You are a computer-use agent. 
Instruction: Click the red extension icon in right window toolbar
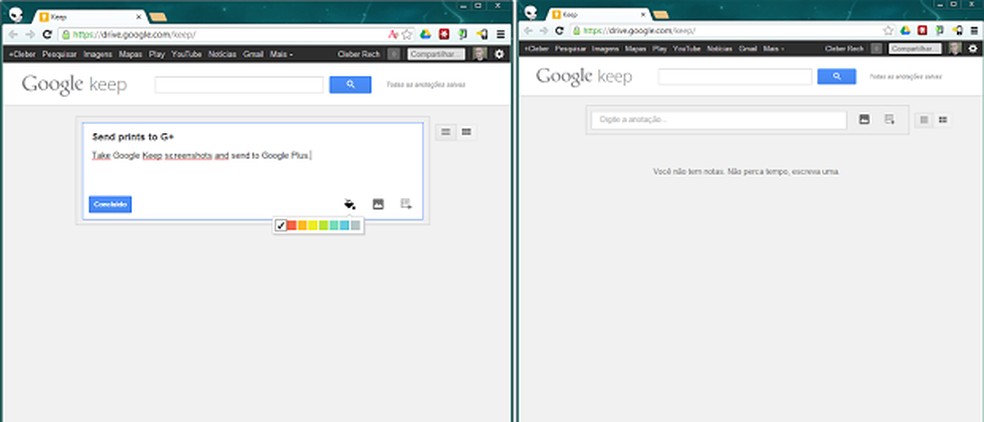click(922, 30)
